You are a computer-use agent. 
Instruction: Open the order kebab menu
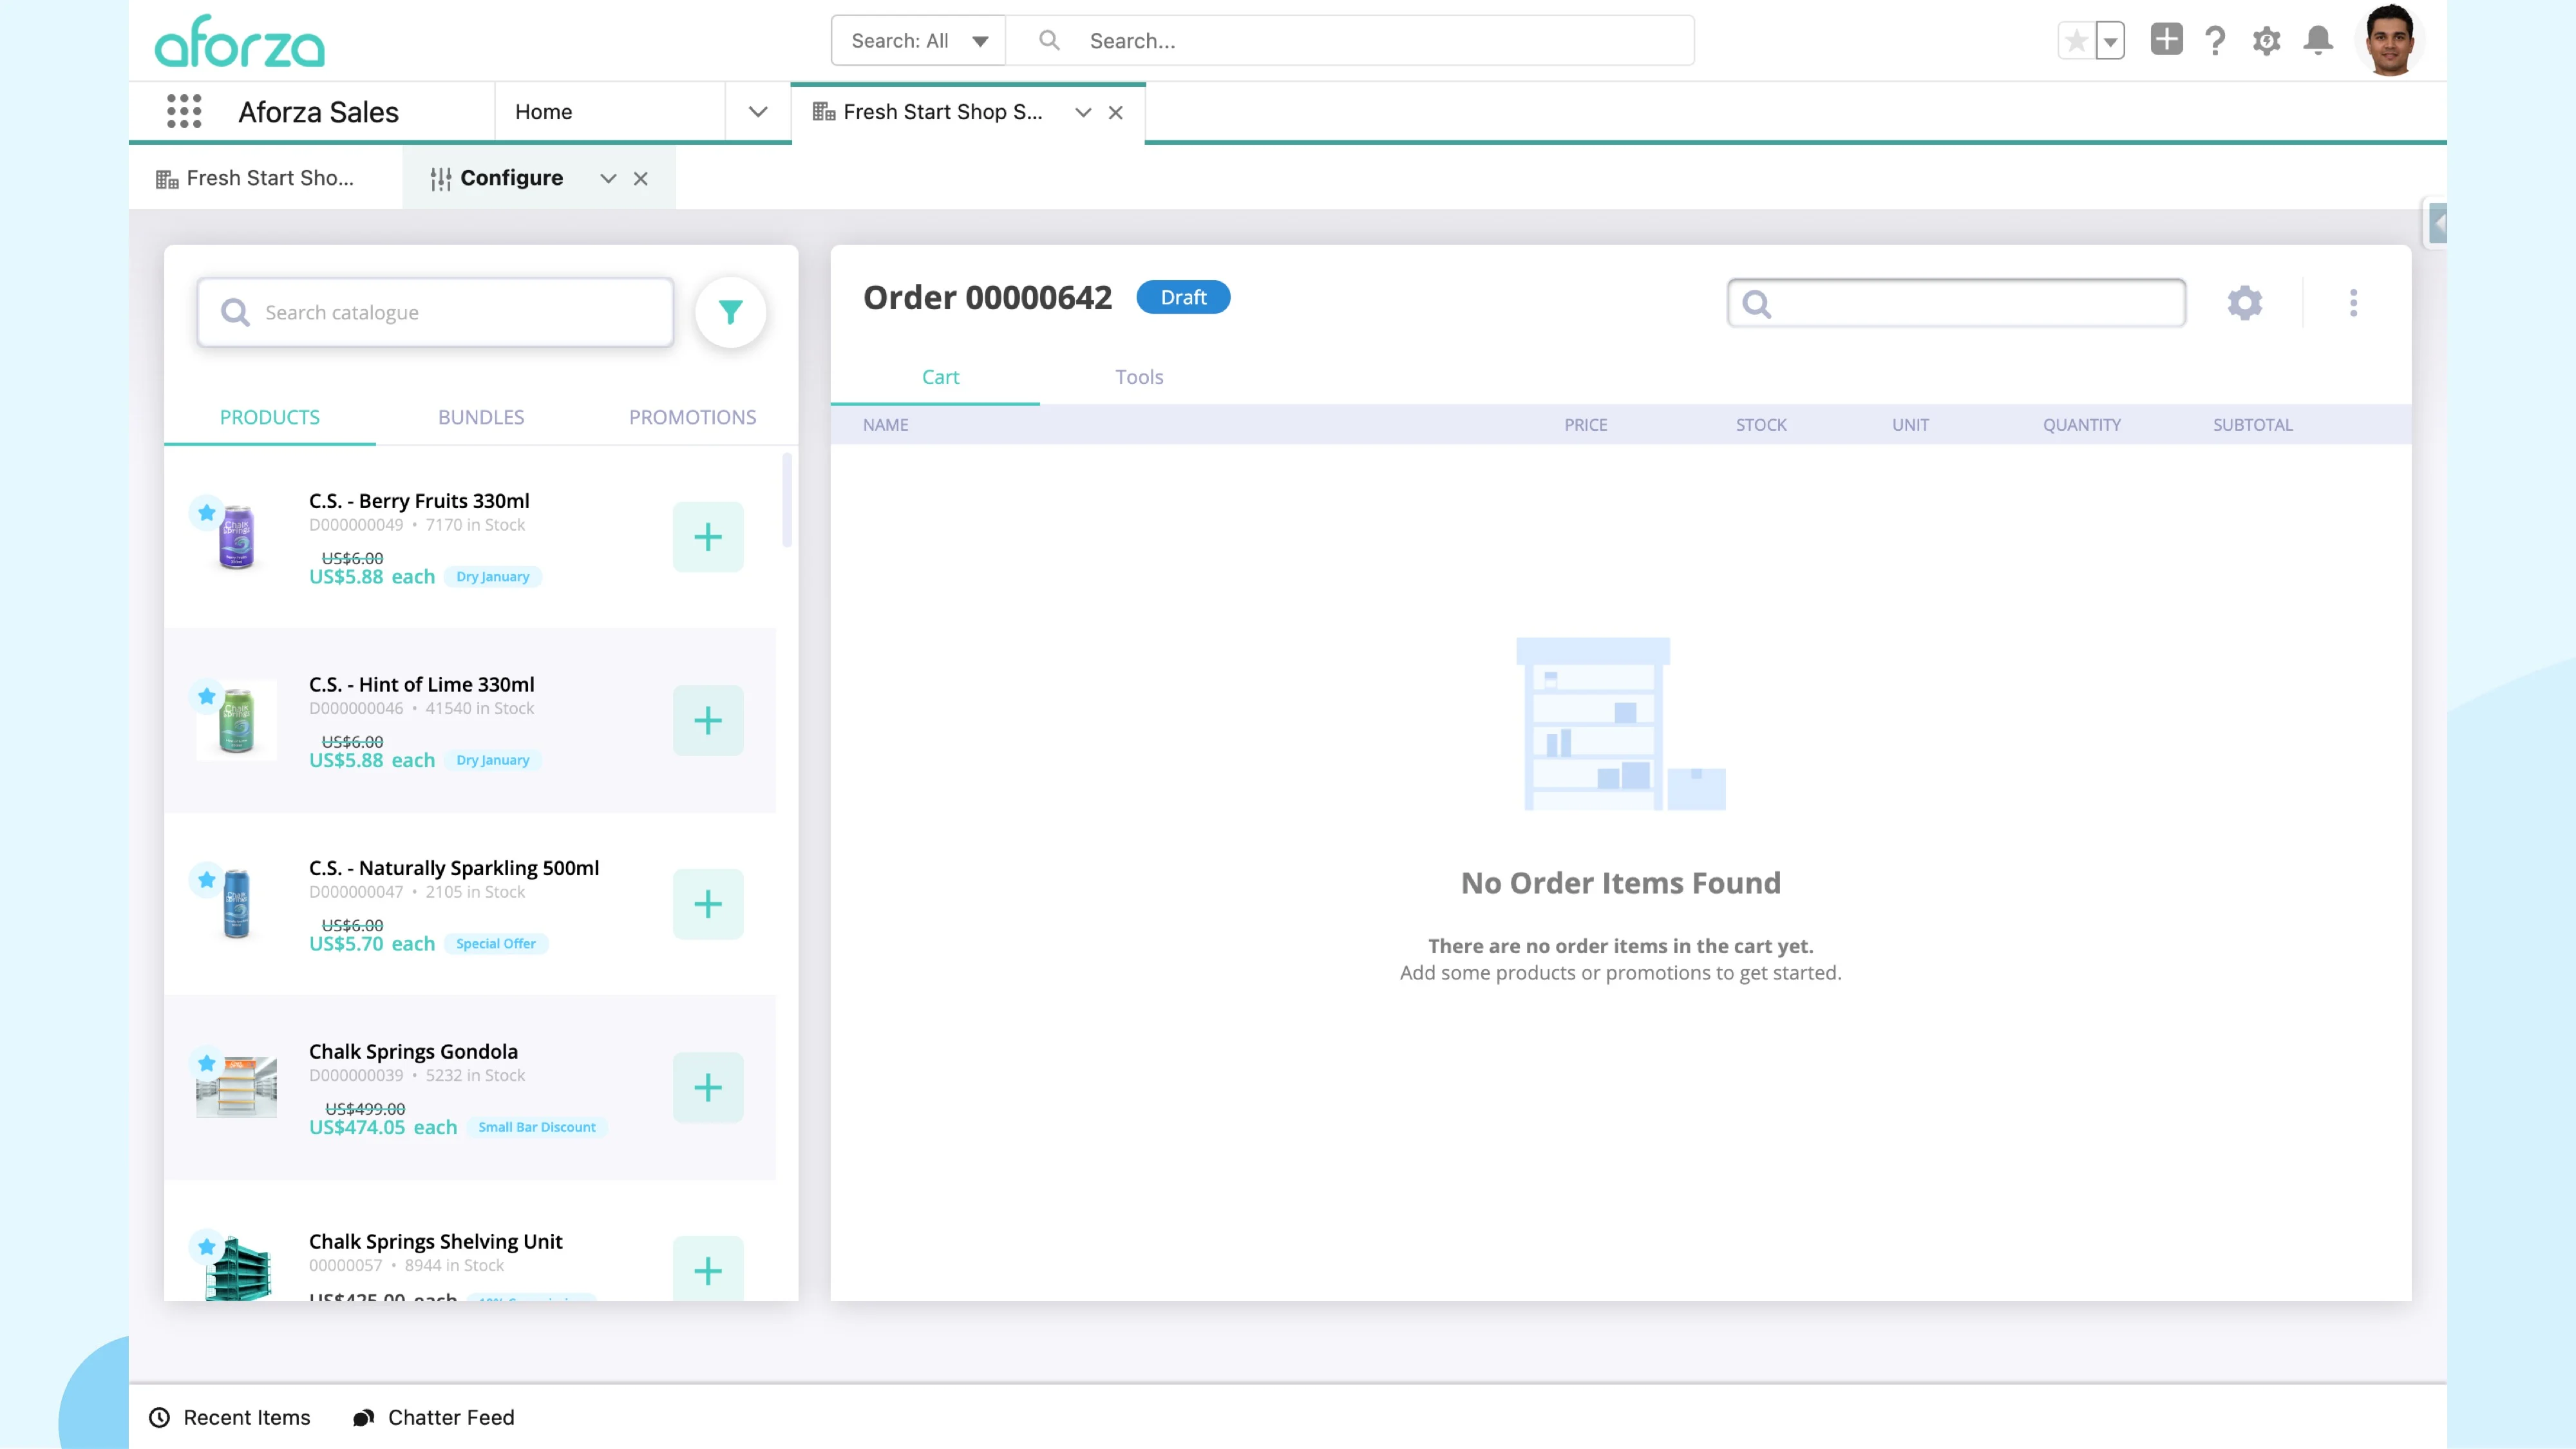pyautogui.click(x=2353, y=303)
